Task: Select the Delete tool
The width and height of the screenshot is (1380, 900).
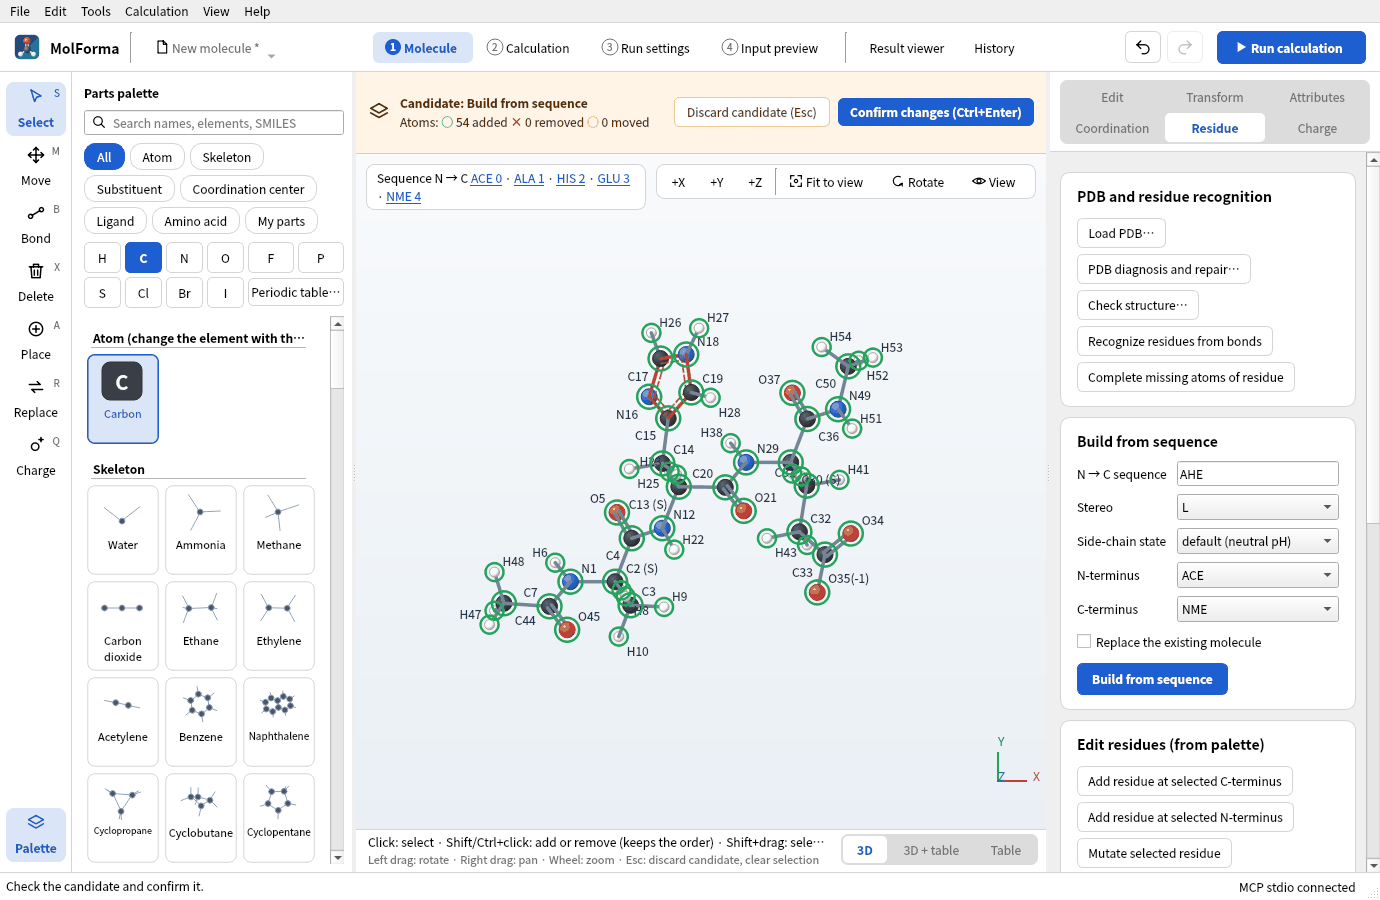Action: pyautogui.click(x=36, y=282)
